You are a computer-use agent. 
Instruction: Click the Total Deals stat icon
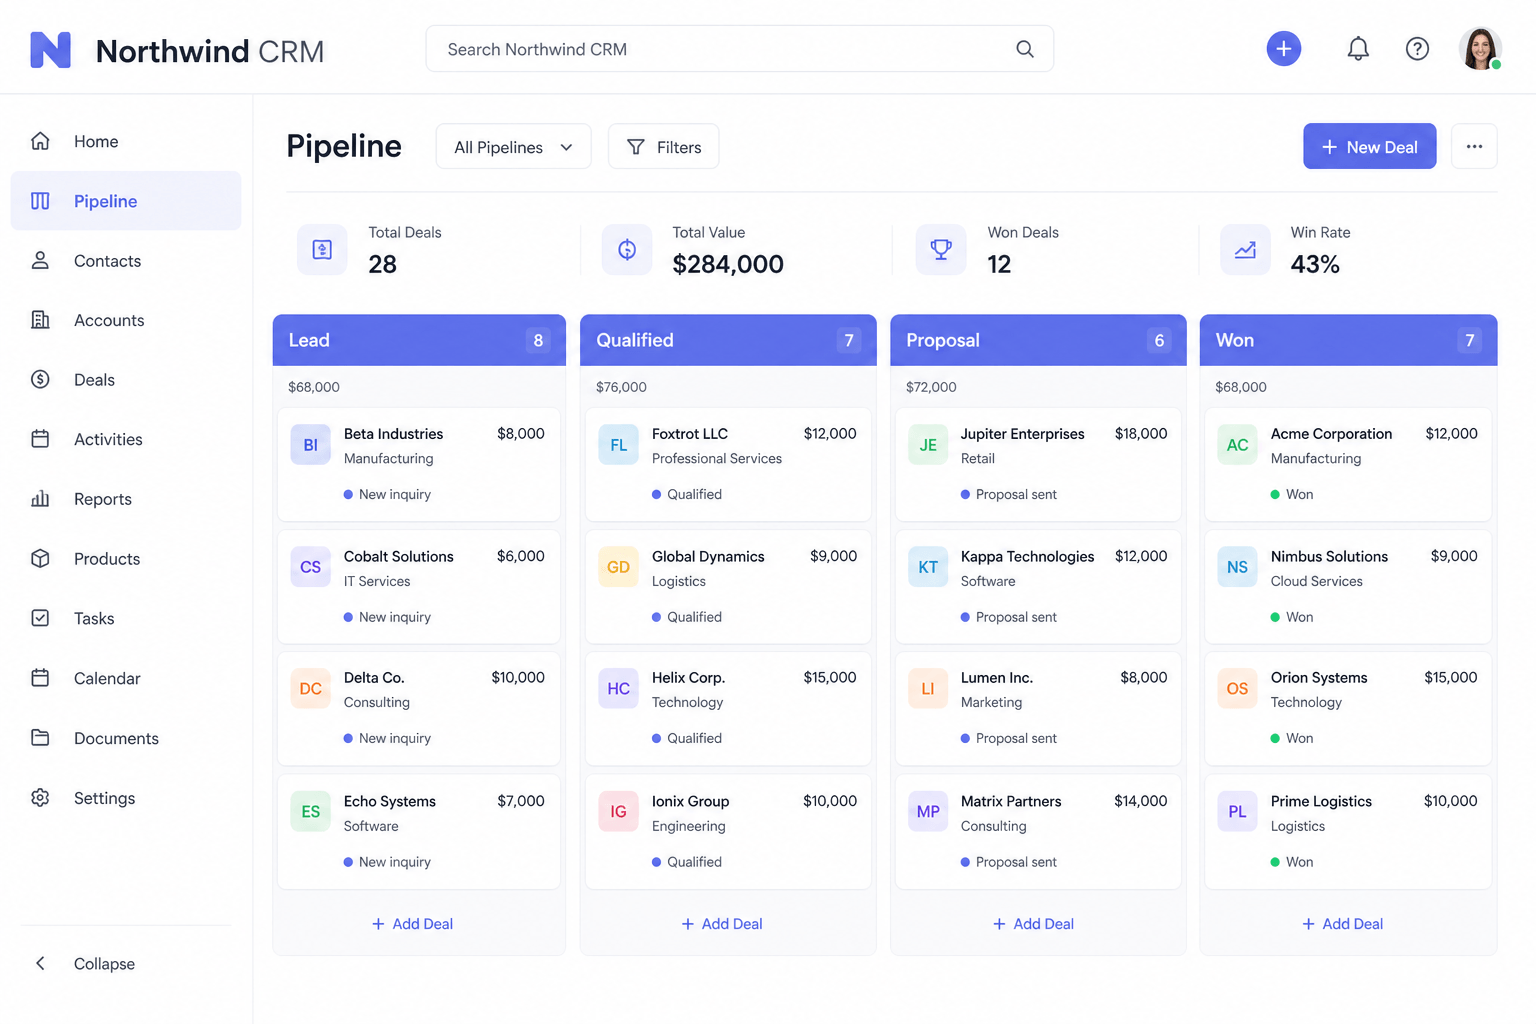click(x=322, y=250)
